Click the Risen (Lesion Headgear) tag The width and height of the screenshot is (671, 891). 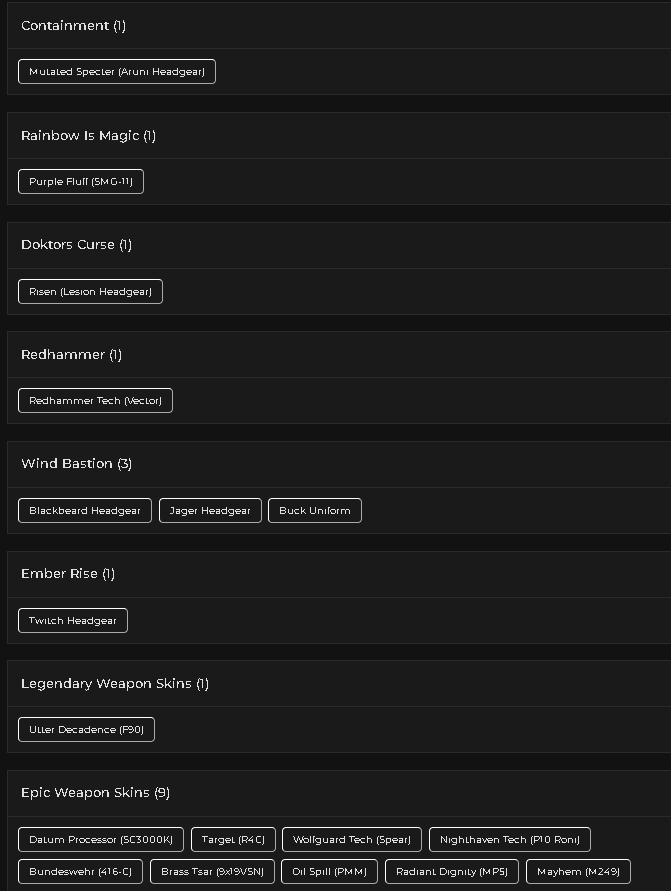(90, 292)
